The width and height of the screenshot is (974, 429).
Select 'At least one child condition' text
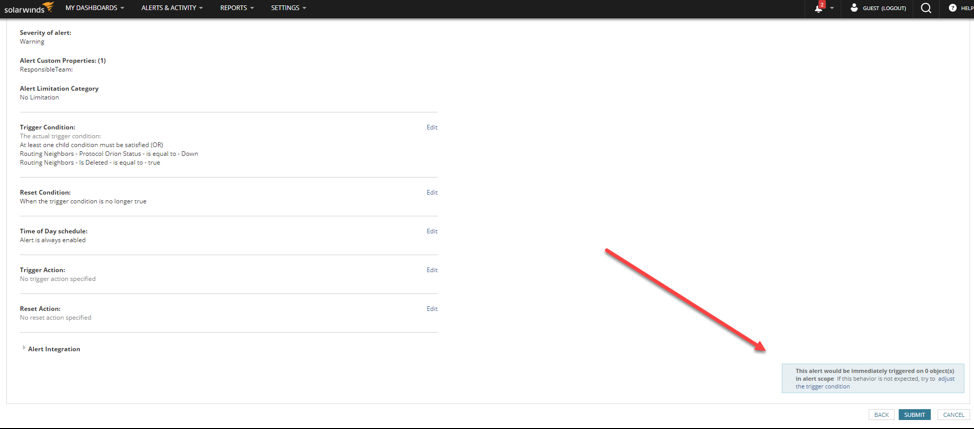(x=91, y=145)
